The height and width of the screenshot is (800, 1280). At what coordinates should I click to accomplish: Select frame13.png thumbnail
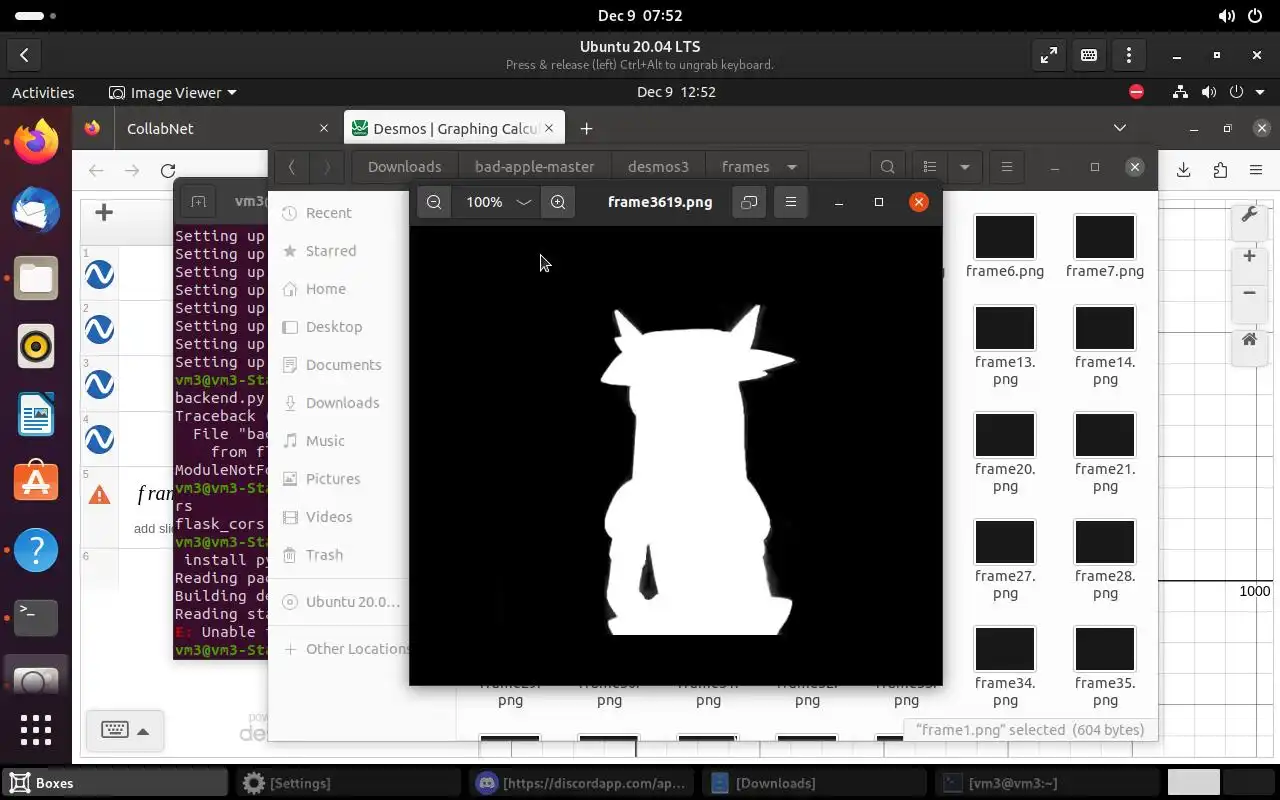(1005, 329)
